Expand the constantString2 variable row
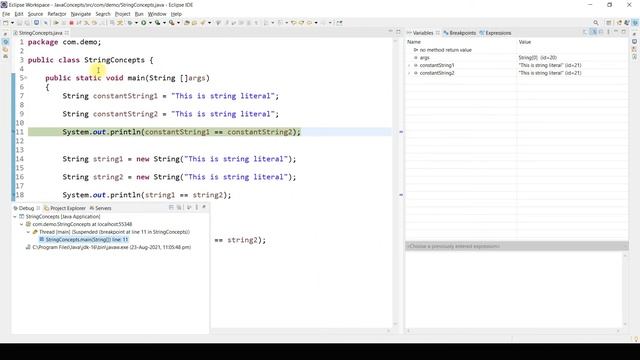This screenshot has width=640, height=360. pos(409,73)
